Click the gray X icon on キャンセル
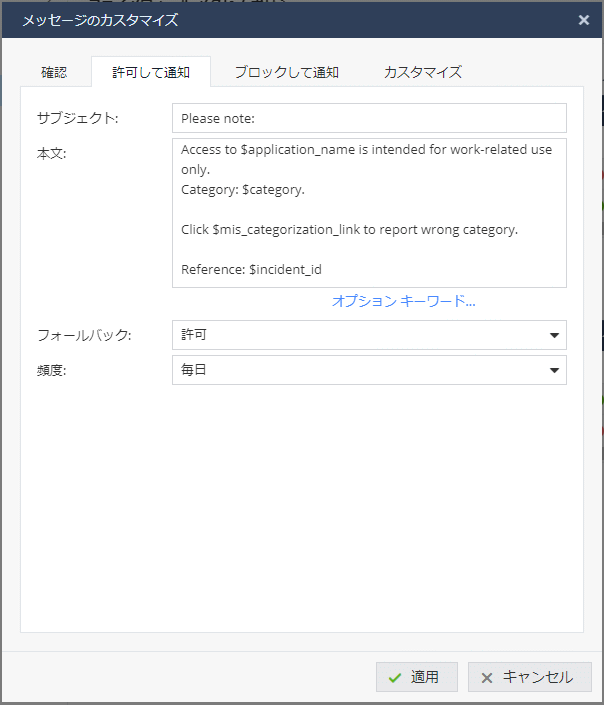 point(487,677)
